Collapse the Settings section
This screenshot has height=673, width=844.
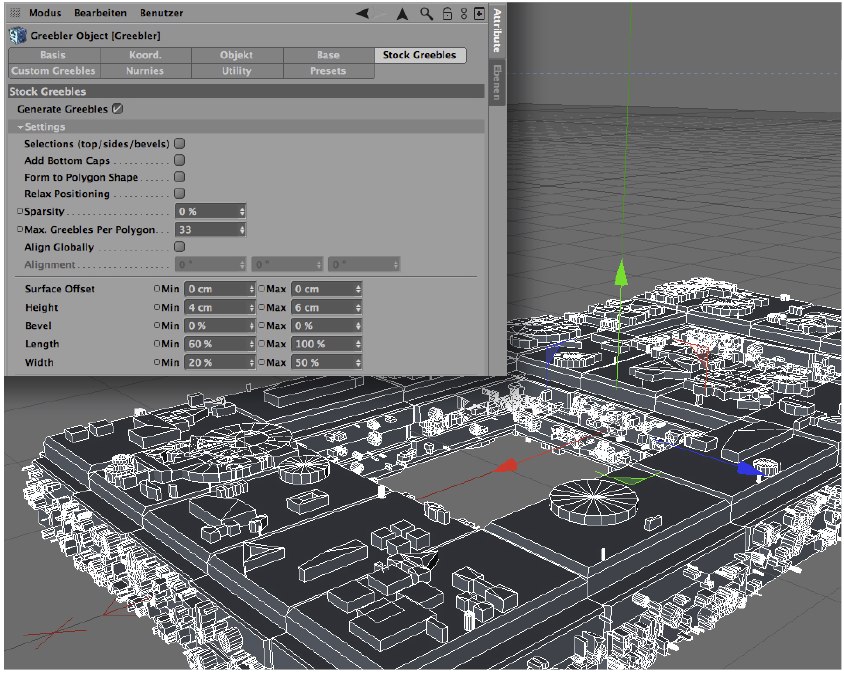[20, 127]
